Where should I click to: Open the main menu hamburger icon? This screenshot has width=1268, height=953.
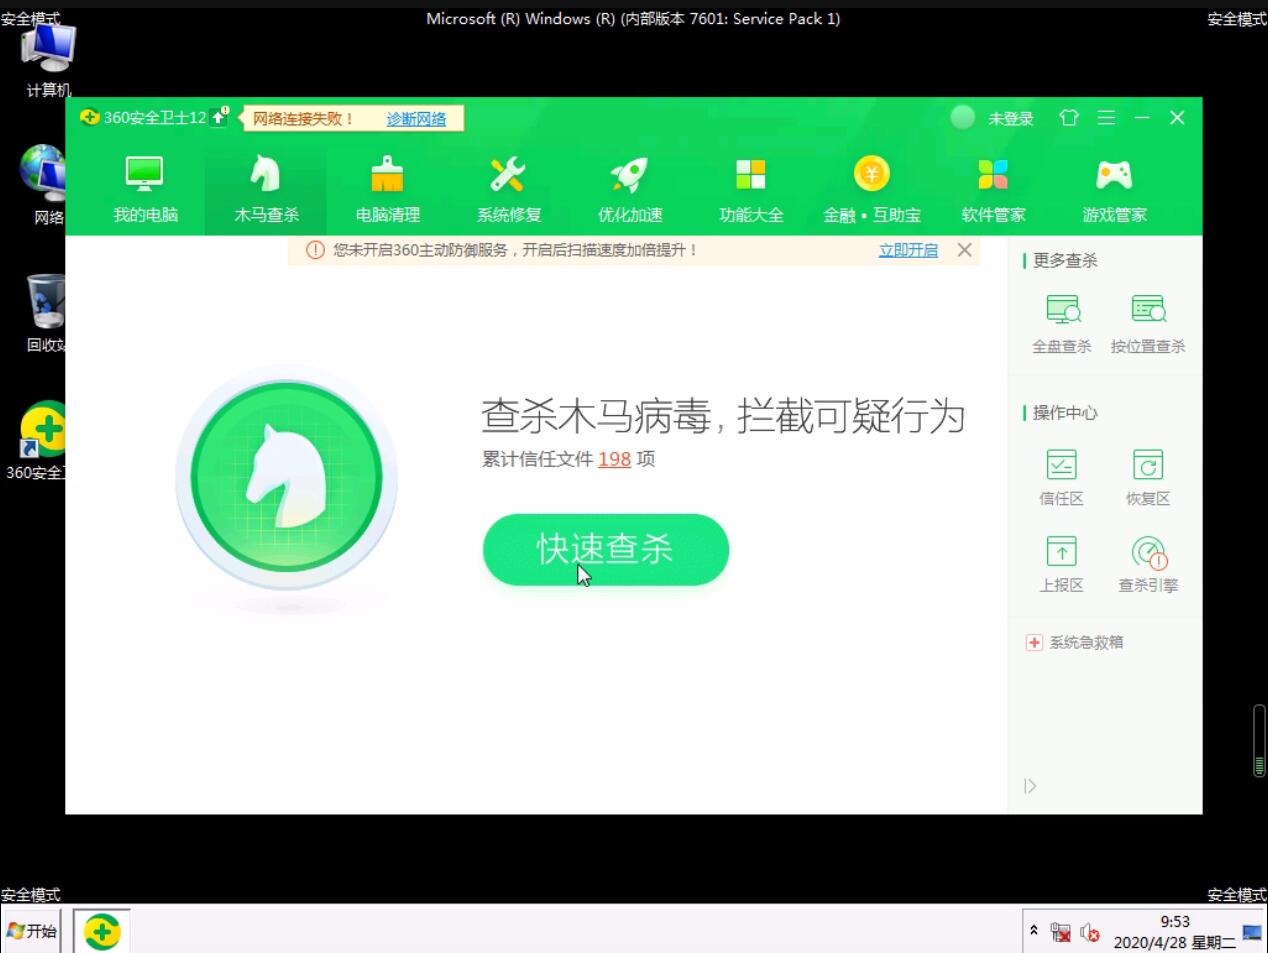coord(1106,118)
